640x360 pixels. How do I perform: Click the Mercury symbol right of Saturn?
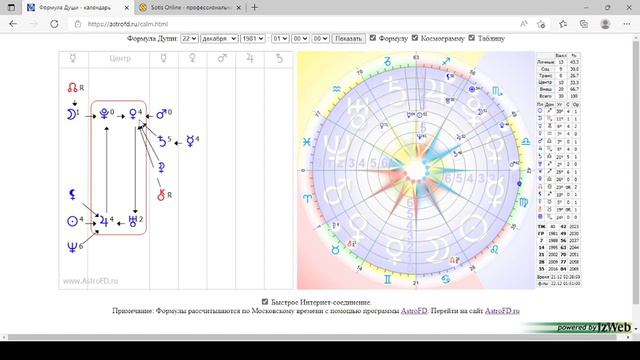click(190, 141)
